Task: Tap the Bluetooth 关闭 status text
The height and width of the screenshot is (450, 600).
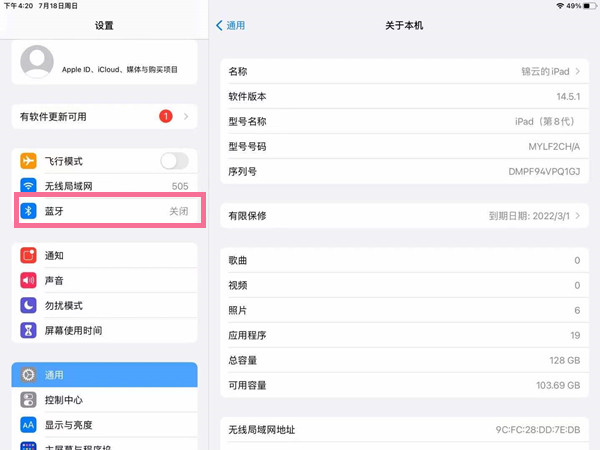Action: pyautogui.click(x=179, y=211)
